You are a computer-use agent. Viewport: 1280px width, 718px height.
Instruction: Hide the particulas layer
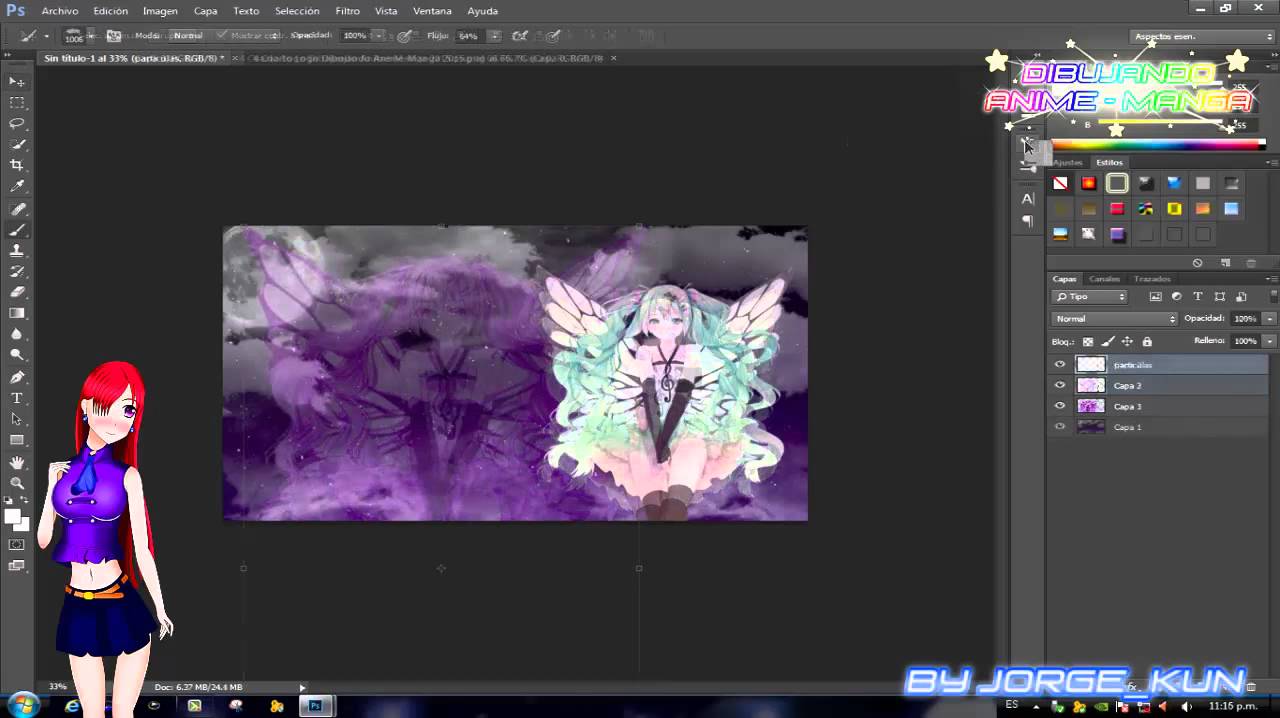coord(1060,365)
